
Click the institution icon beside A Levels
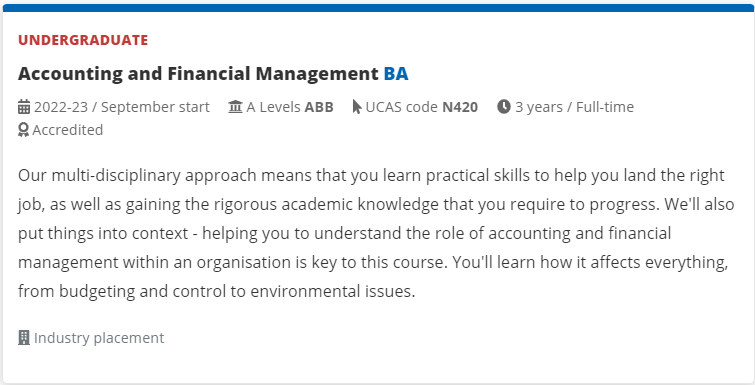coord(235,106)
